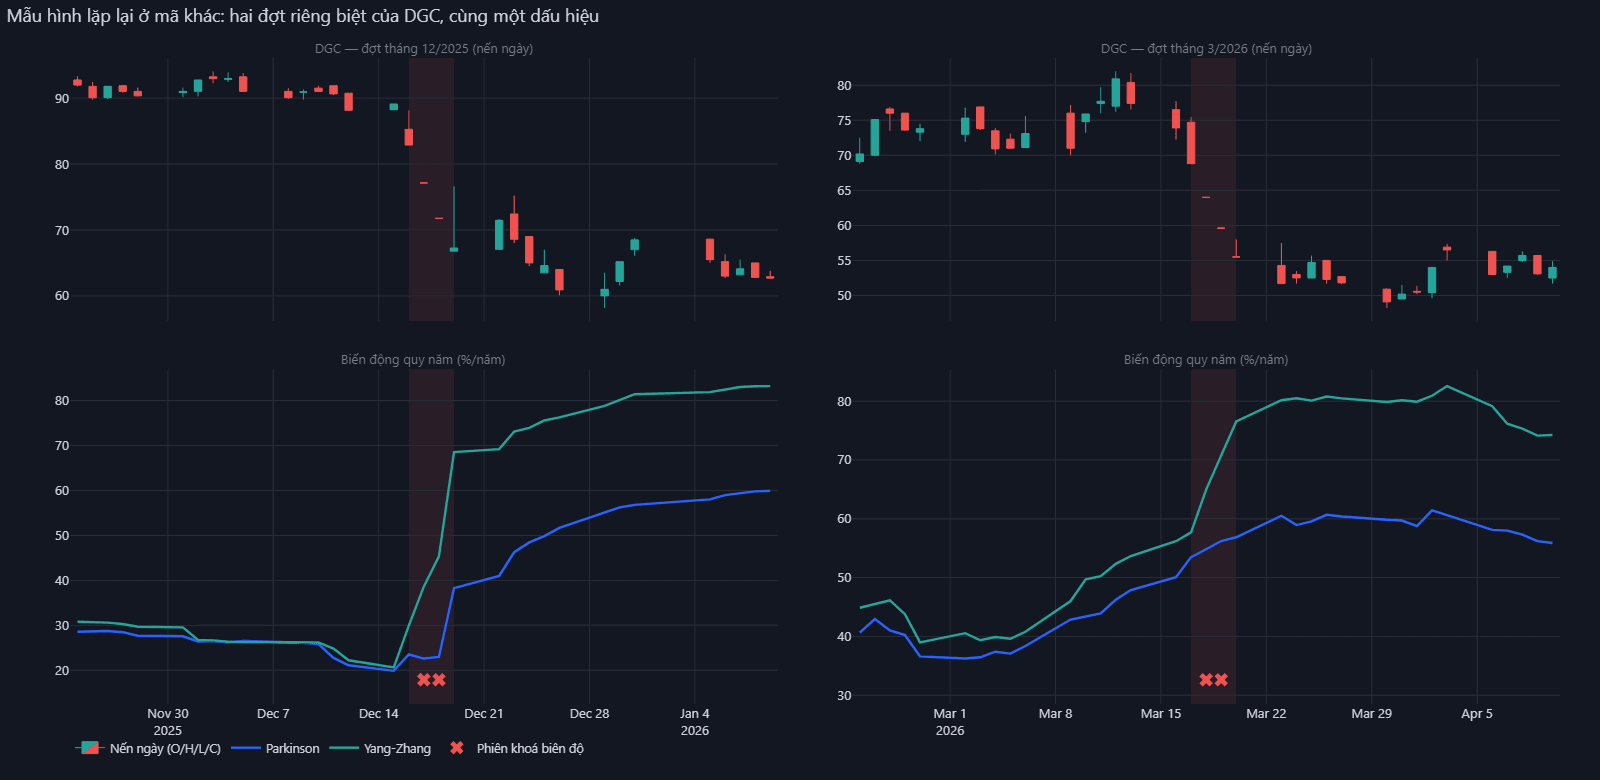Toggle the Phiên khoá biên độ legend entry
The image size is (1600, 780).
tap(516, 748)
